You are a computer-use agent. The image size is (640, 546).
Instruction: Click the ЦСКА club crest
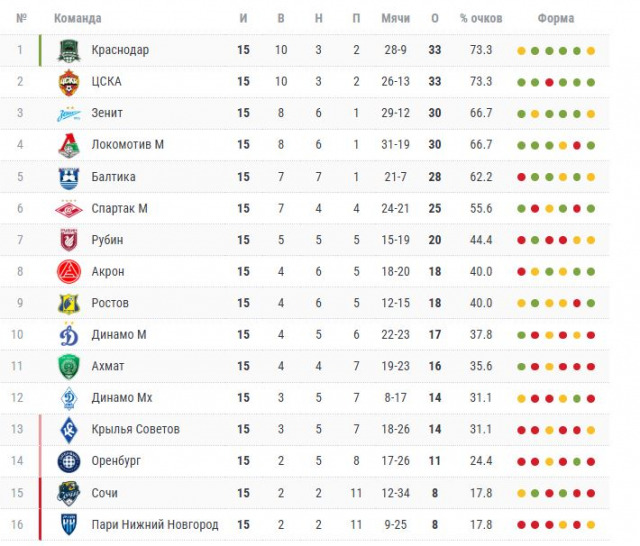click(68, 82)
